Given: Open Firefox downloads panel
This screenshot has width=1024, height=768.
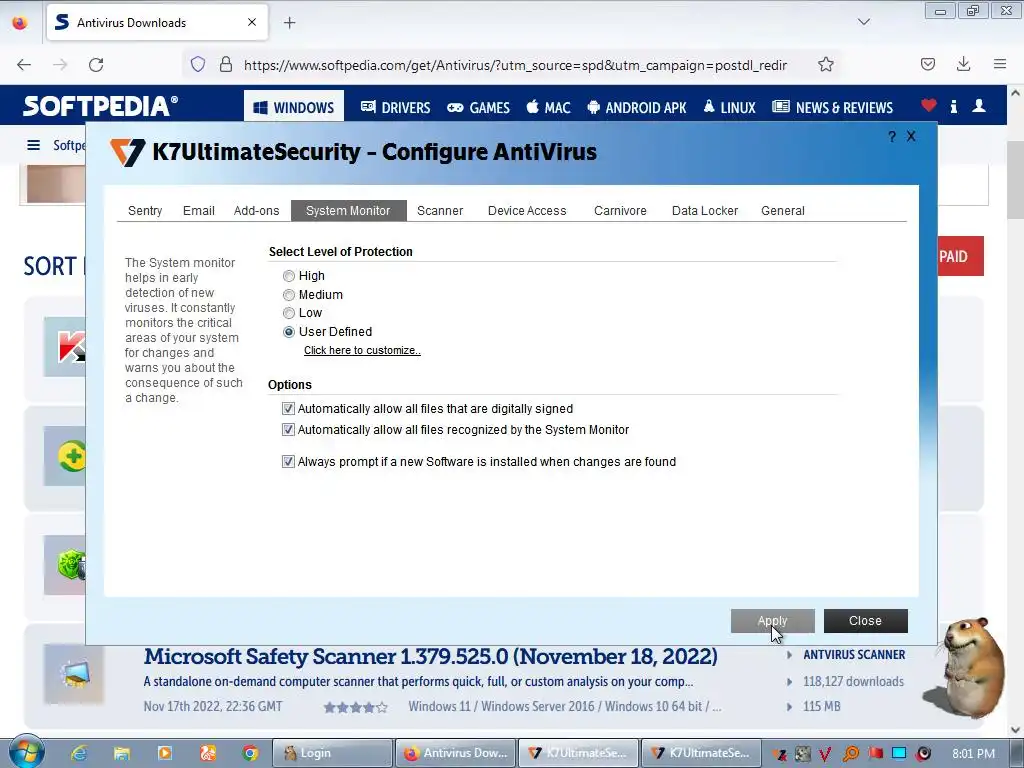Looking at the screenshot, I should click(963, 64).
